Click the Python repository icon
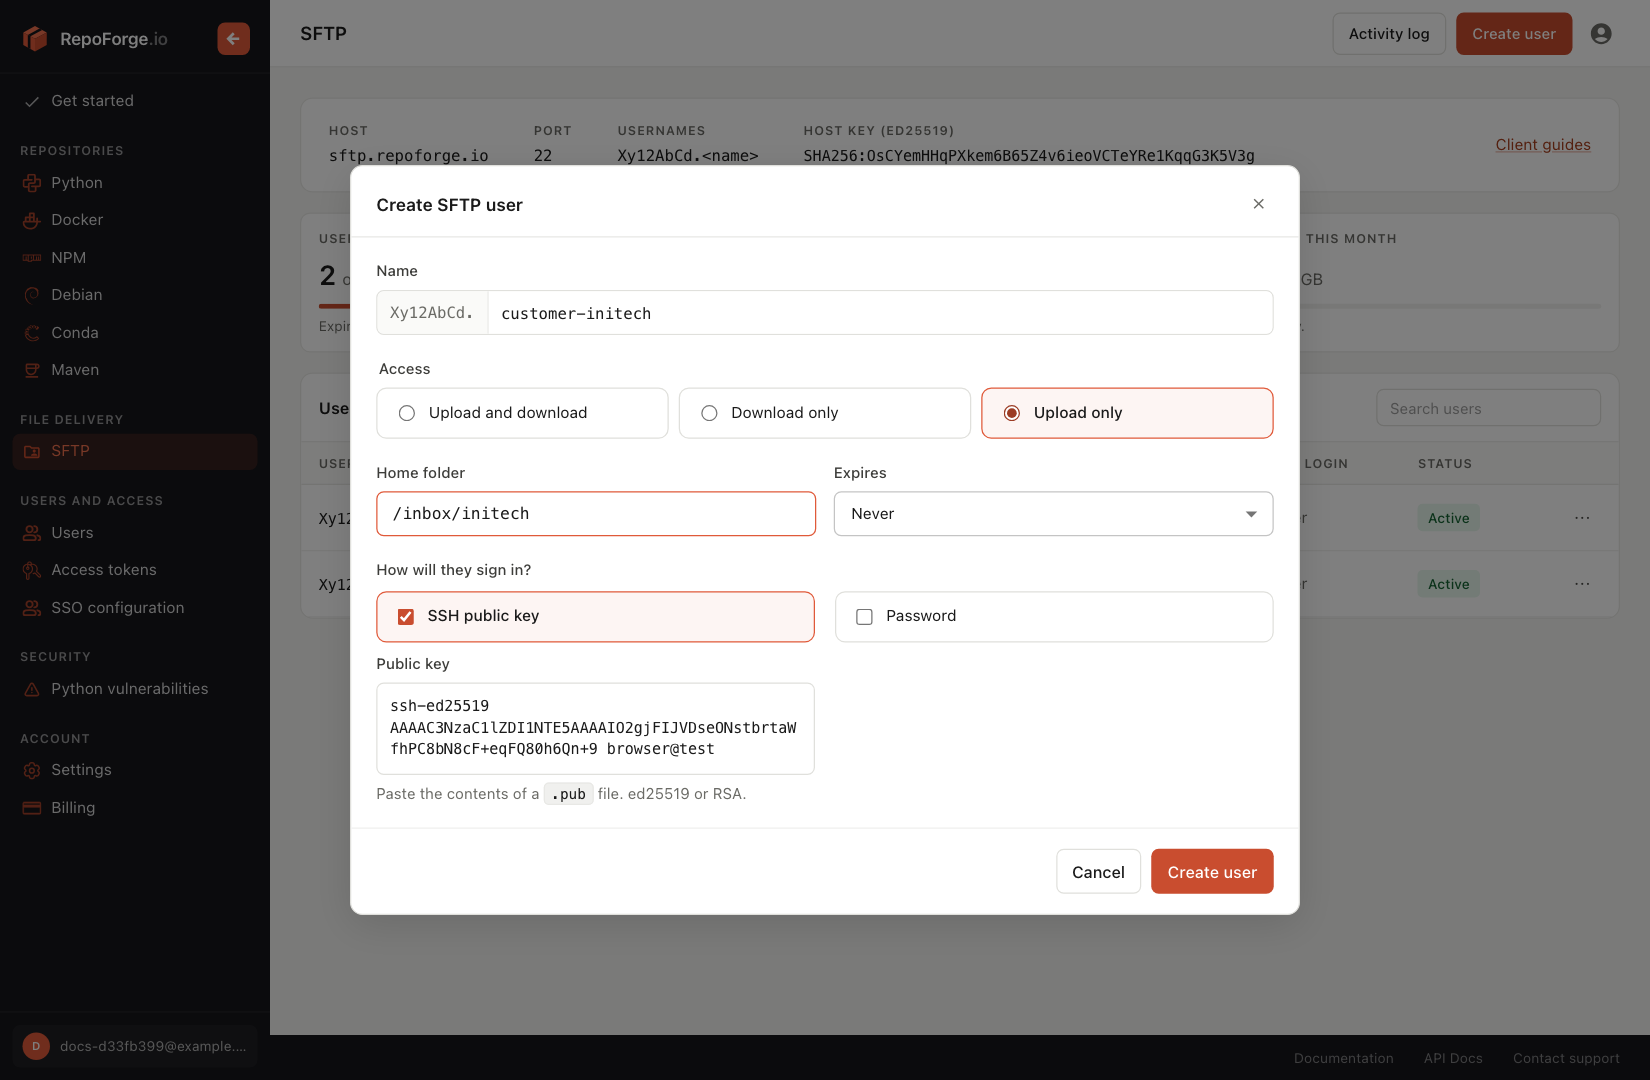The width and height of the screenshot is (1650, 1080). coord(32,183)
